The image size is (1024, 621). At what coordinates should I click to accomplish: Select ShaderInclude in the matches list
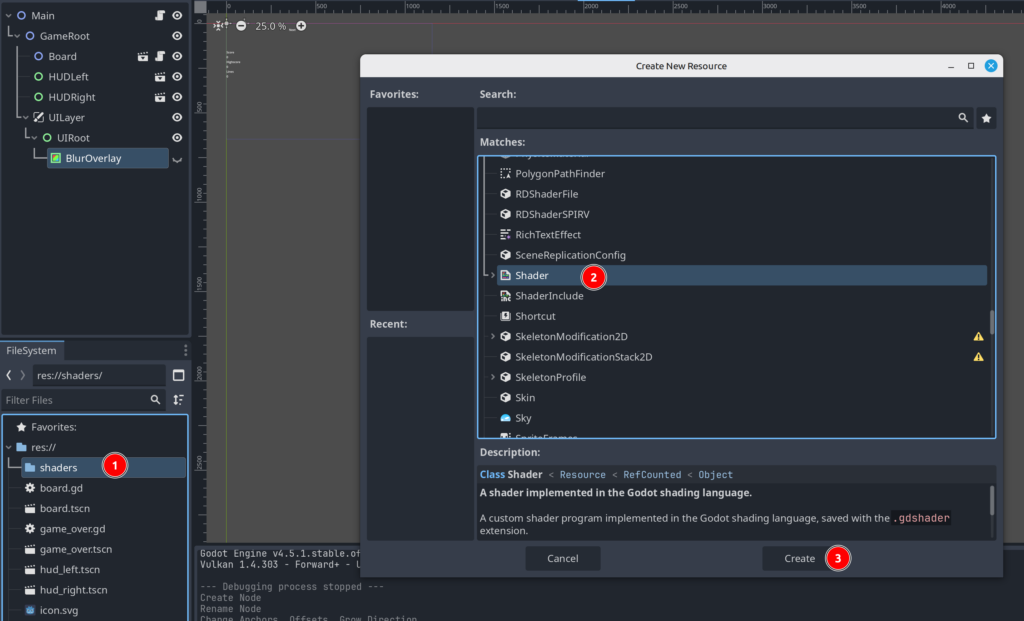(x=549, y=296)
